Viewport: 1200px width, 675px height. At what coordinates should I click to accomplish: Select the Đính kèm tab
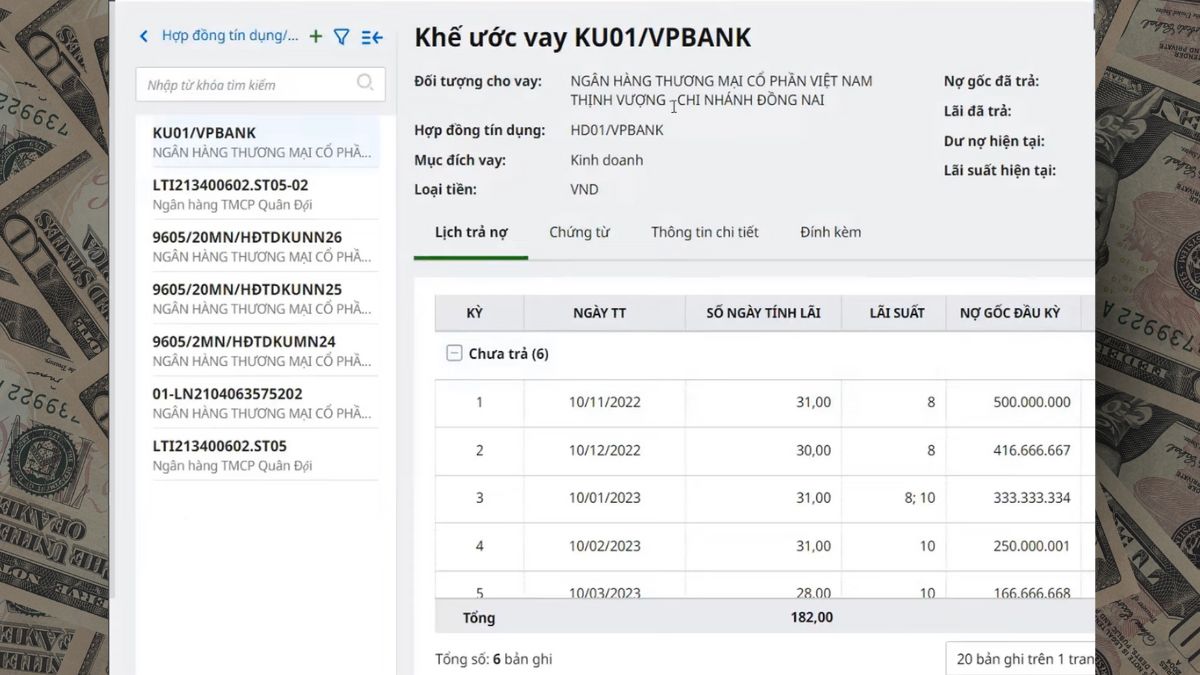point(830,232)
